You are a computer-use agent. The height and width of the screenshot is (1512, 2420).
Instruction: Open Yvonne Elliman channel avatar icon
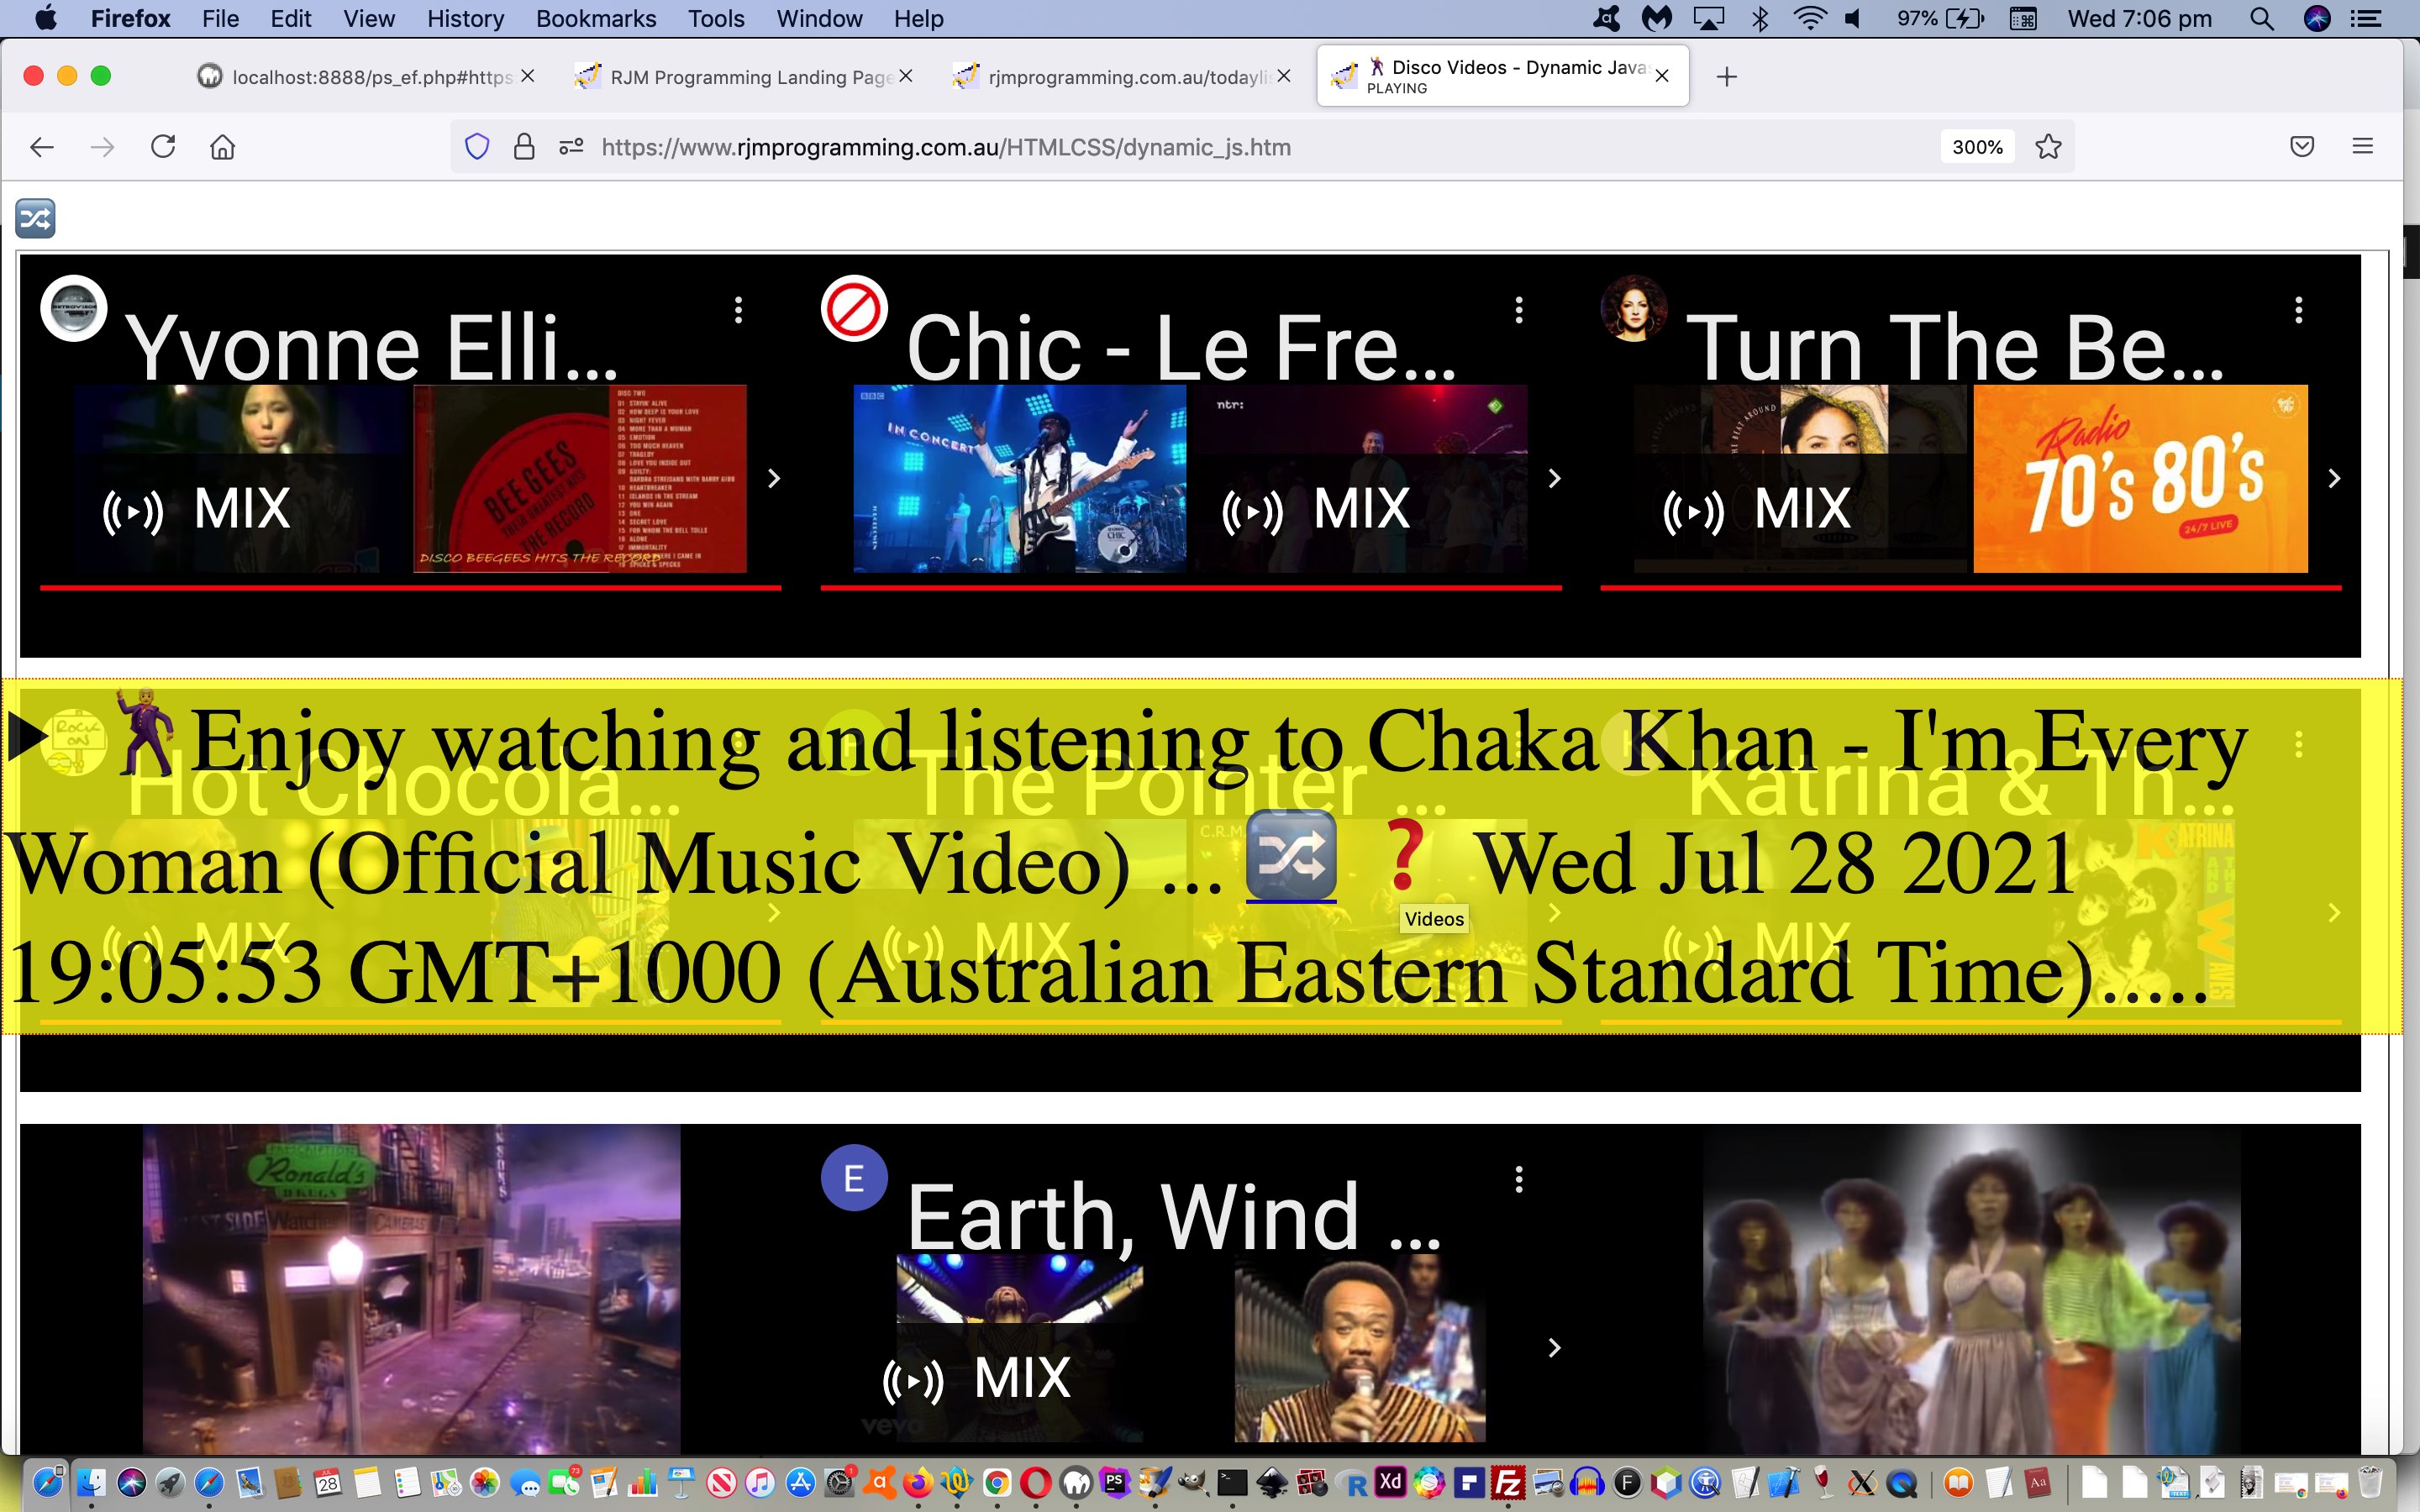[x=74, y=308]
